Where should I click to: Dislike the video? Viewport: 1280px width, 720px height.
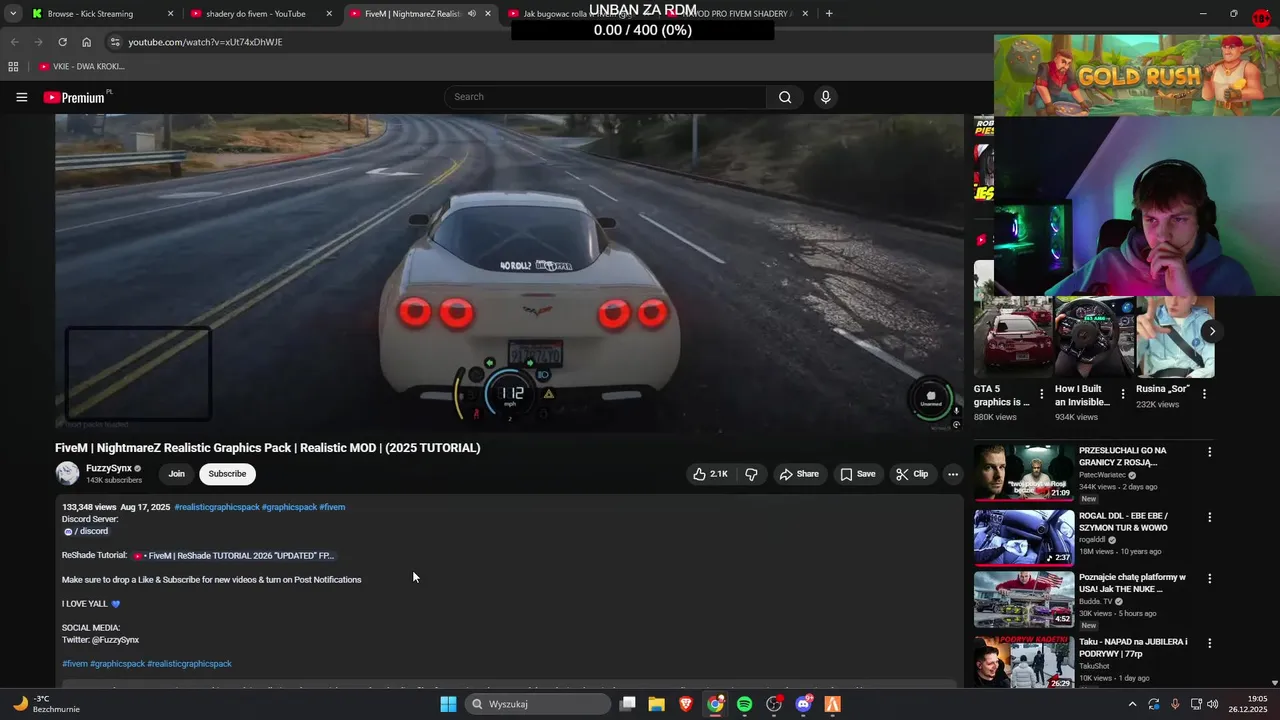751,474
